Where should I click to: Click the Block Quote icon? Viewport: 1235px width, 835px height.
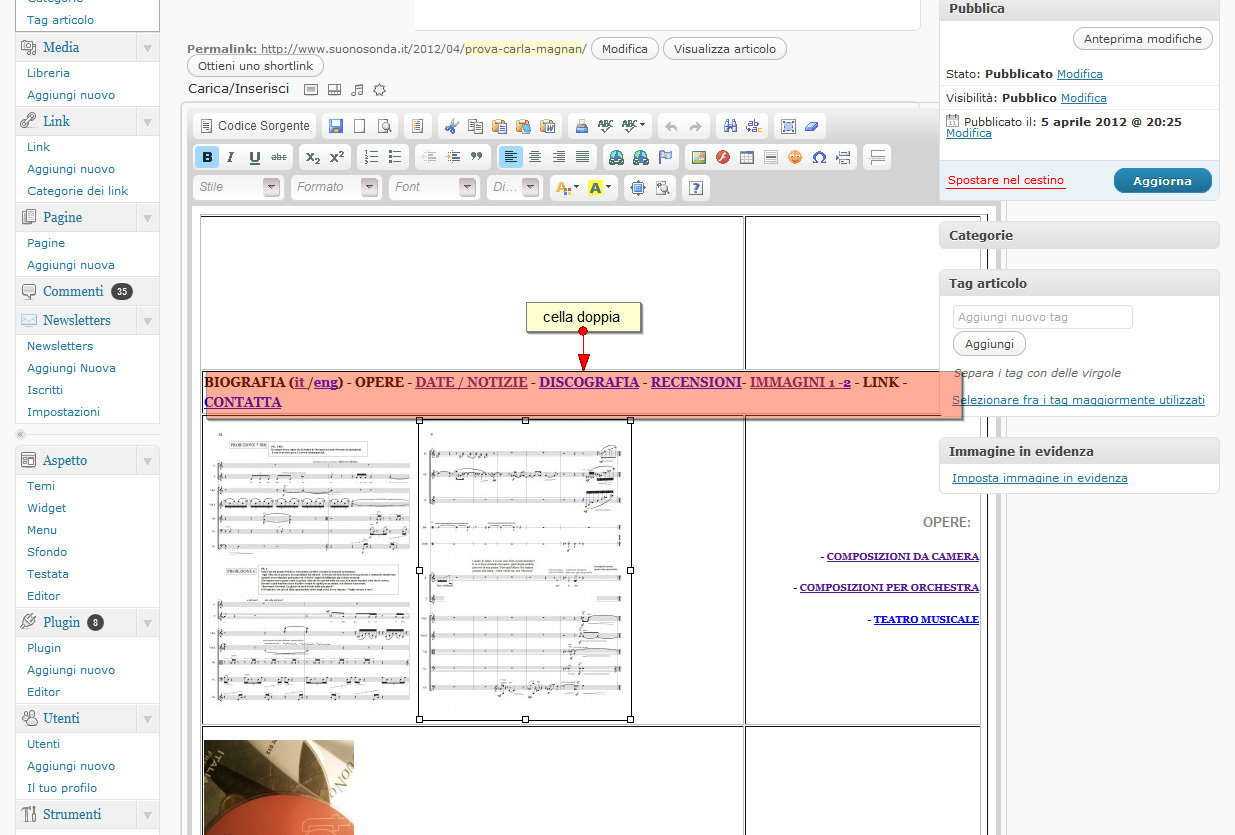477,157
